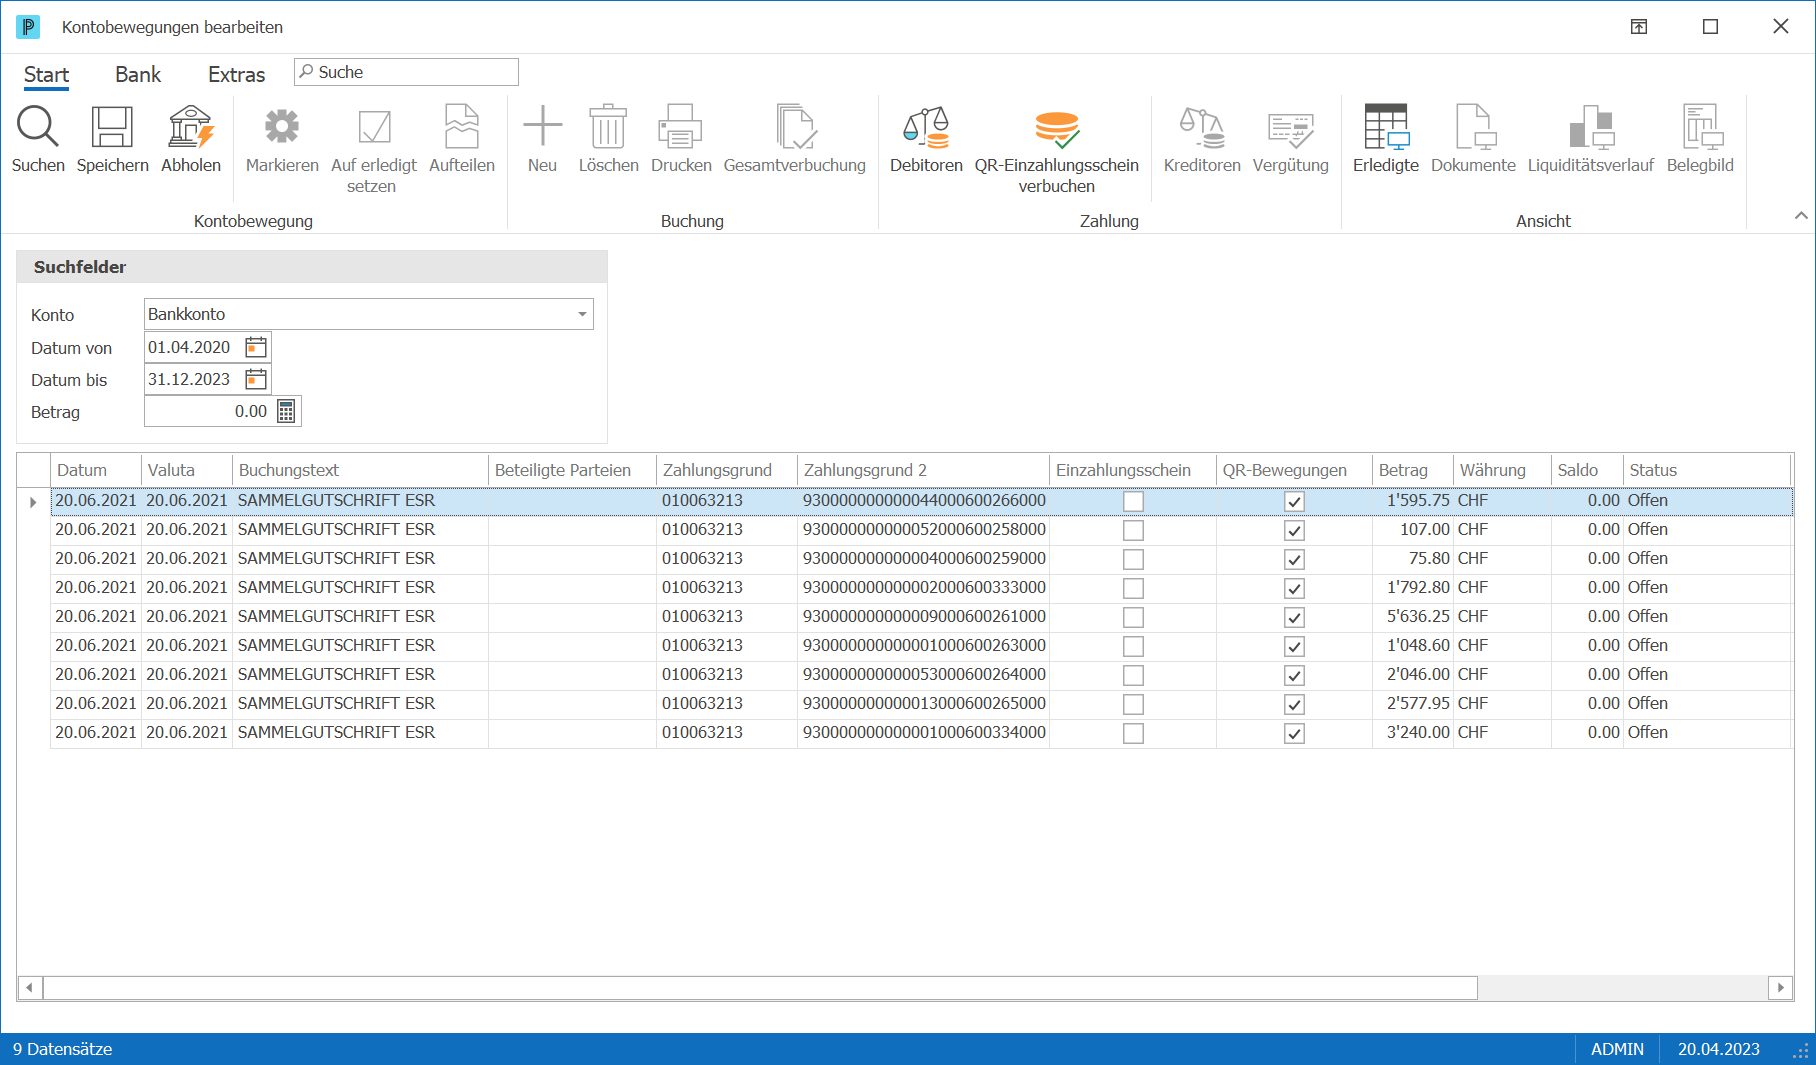Switch to the Extras tab
Image resolution: width=1816 pixels, height=1065 pixels.
(x=236, y=75)
